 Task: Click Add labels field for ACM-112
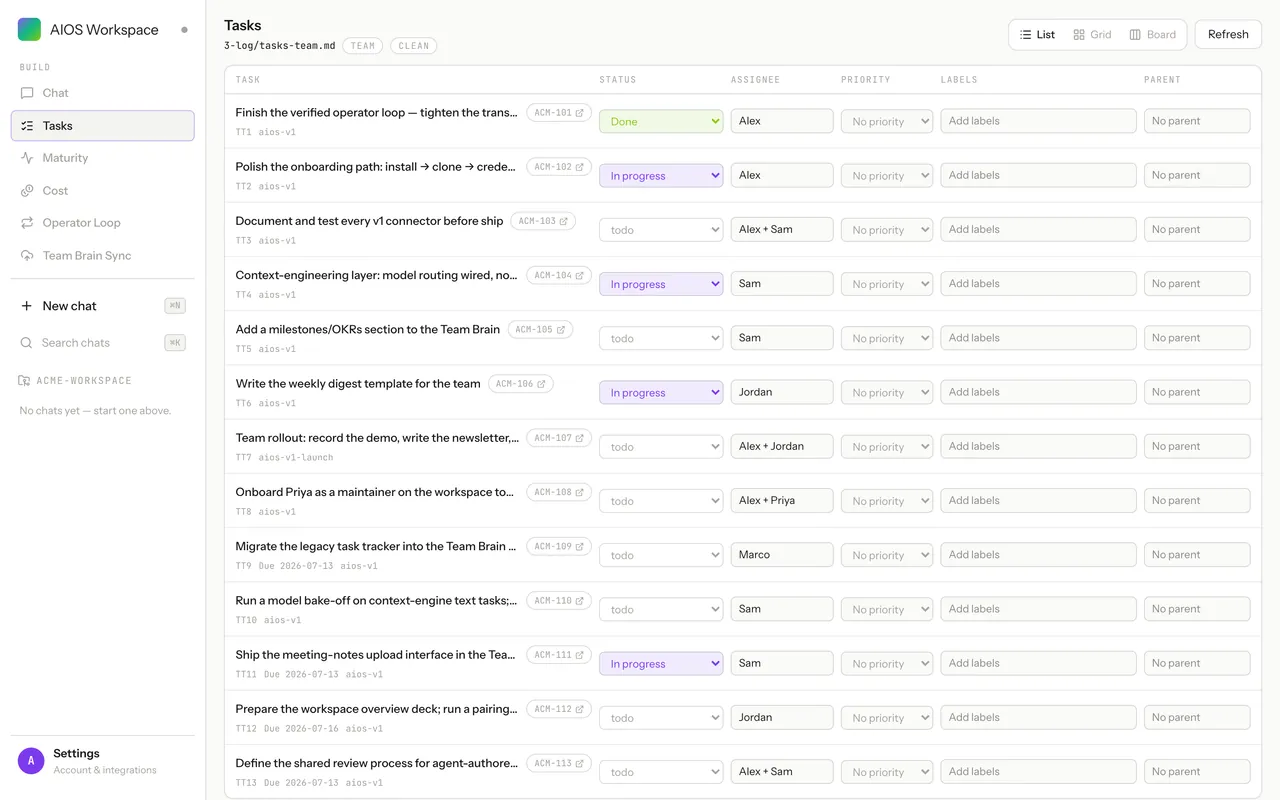(1038, 717)
